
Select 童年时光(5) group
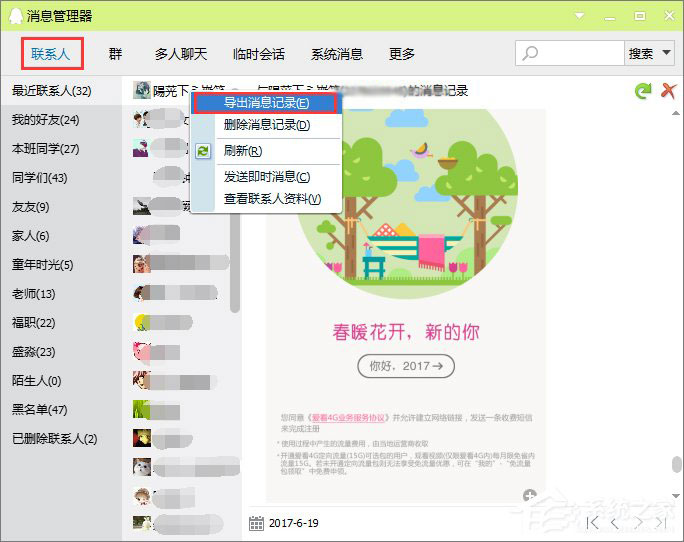coord(61,265)
